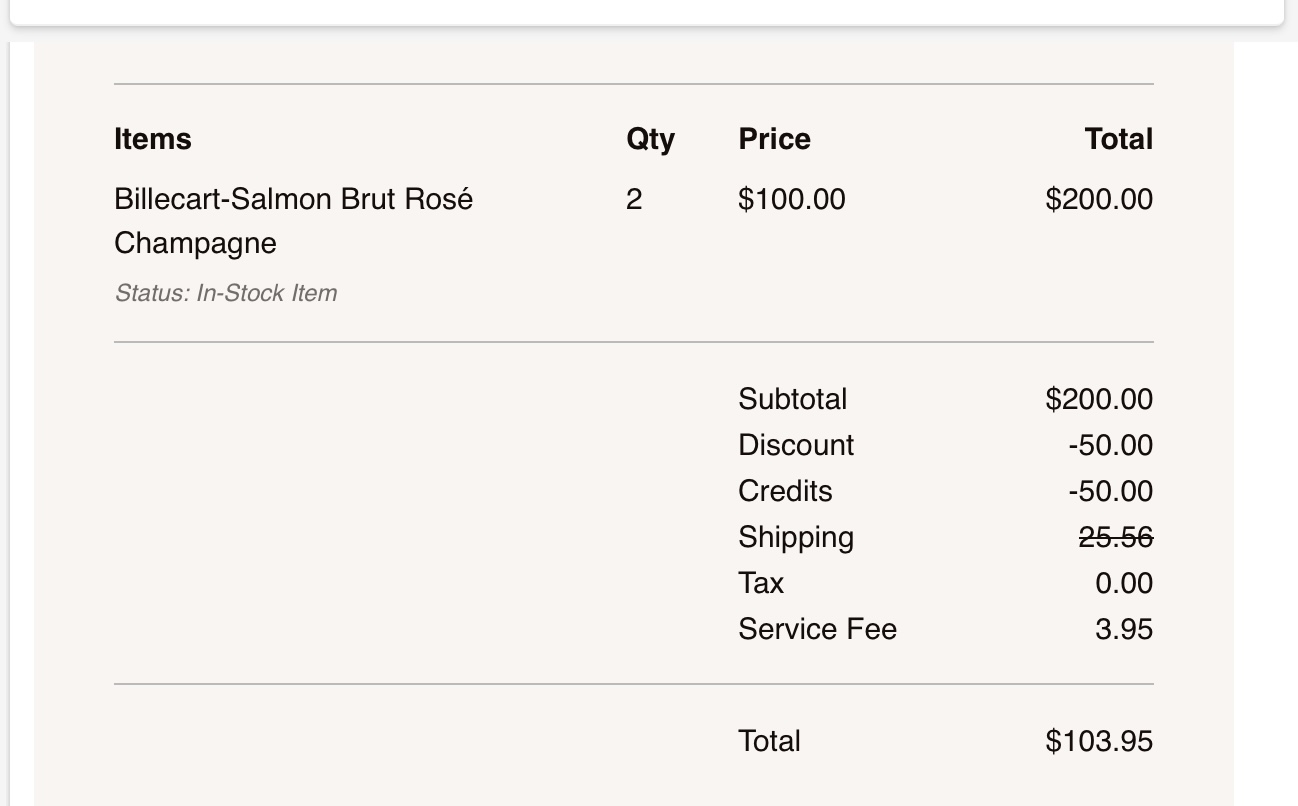Click the Credits label
This screenshot has width=1298, height=806.
pos(785,491)
